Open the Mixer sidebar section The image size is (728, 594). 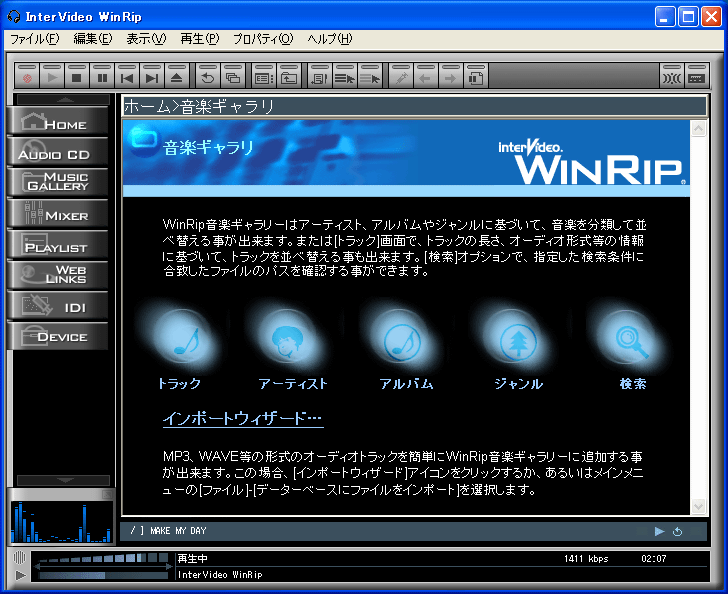pos(58,214)
